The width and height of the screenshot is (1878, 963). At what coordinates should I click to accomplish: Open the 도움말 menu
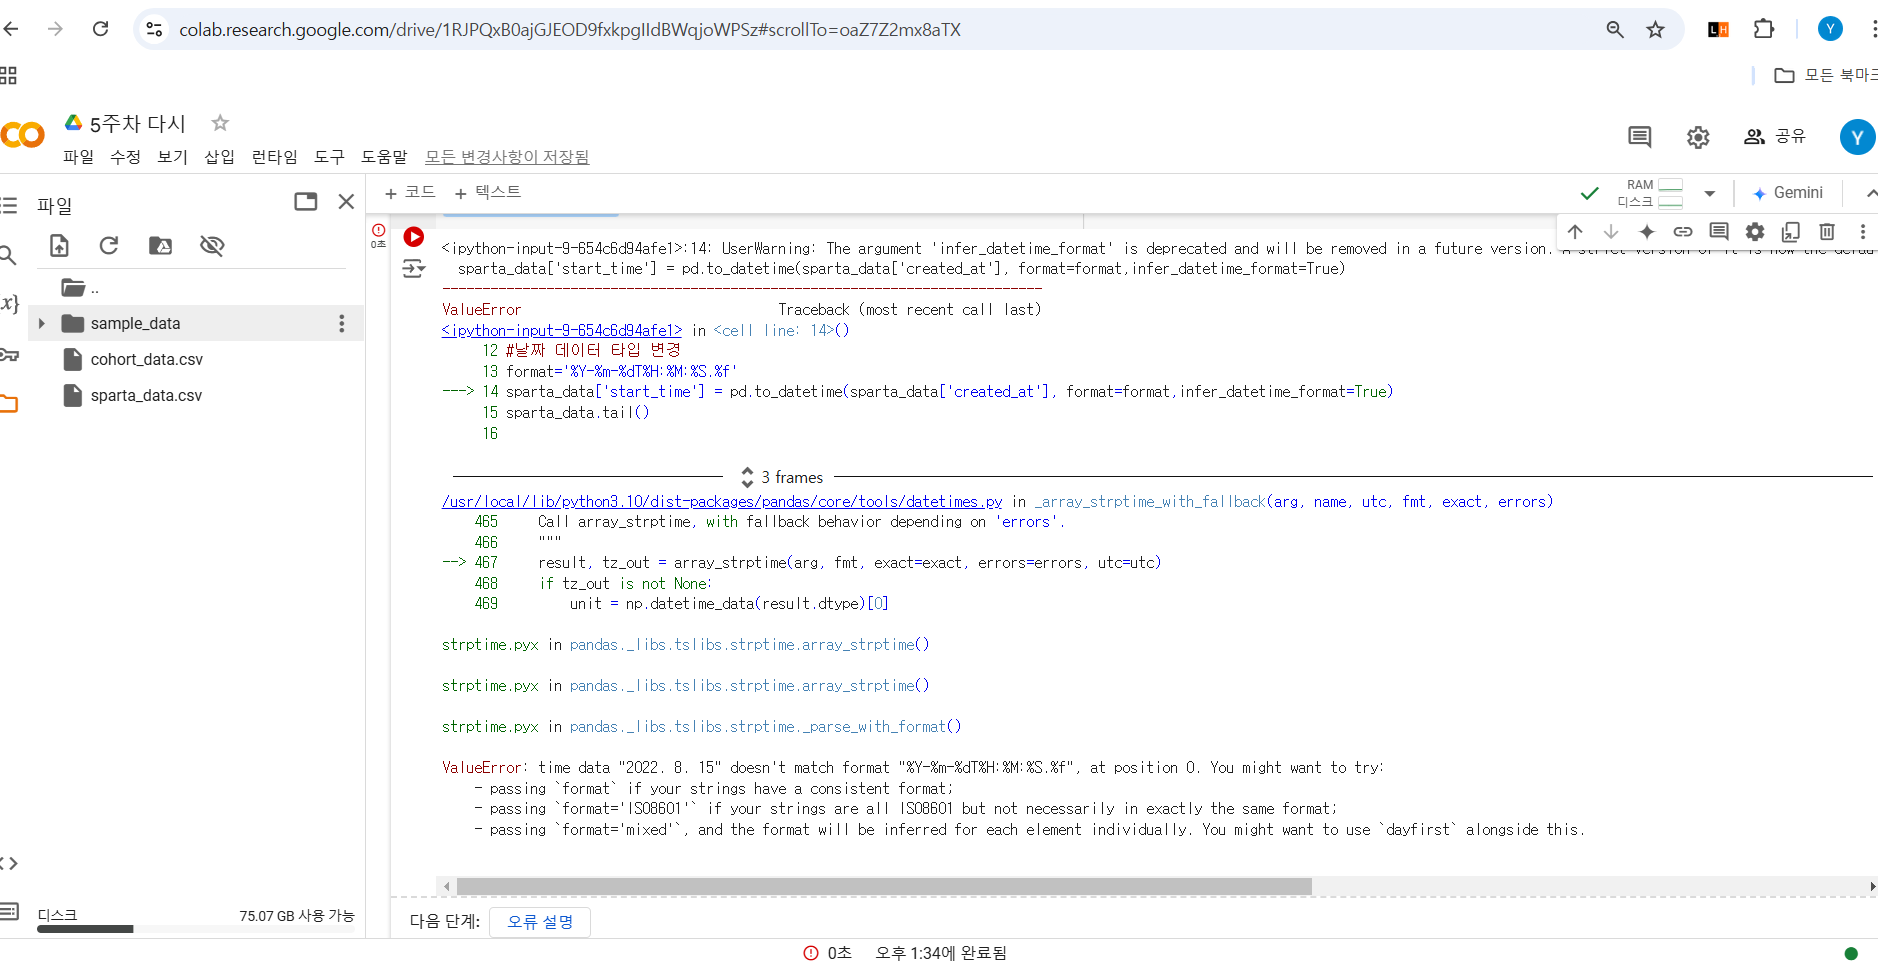pos(384,157)
